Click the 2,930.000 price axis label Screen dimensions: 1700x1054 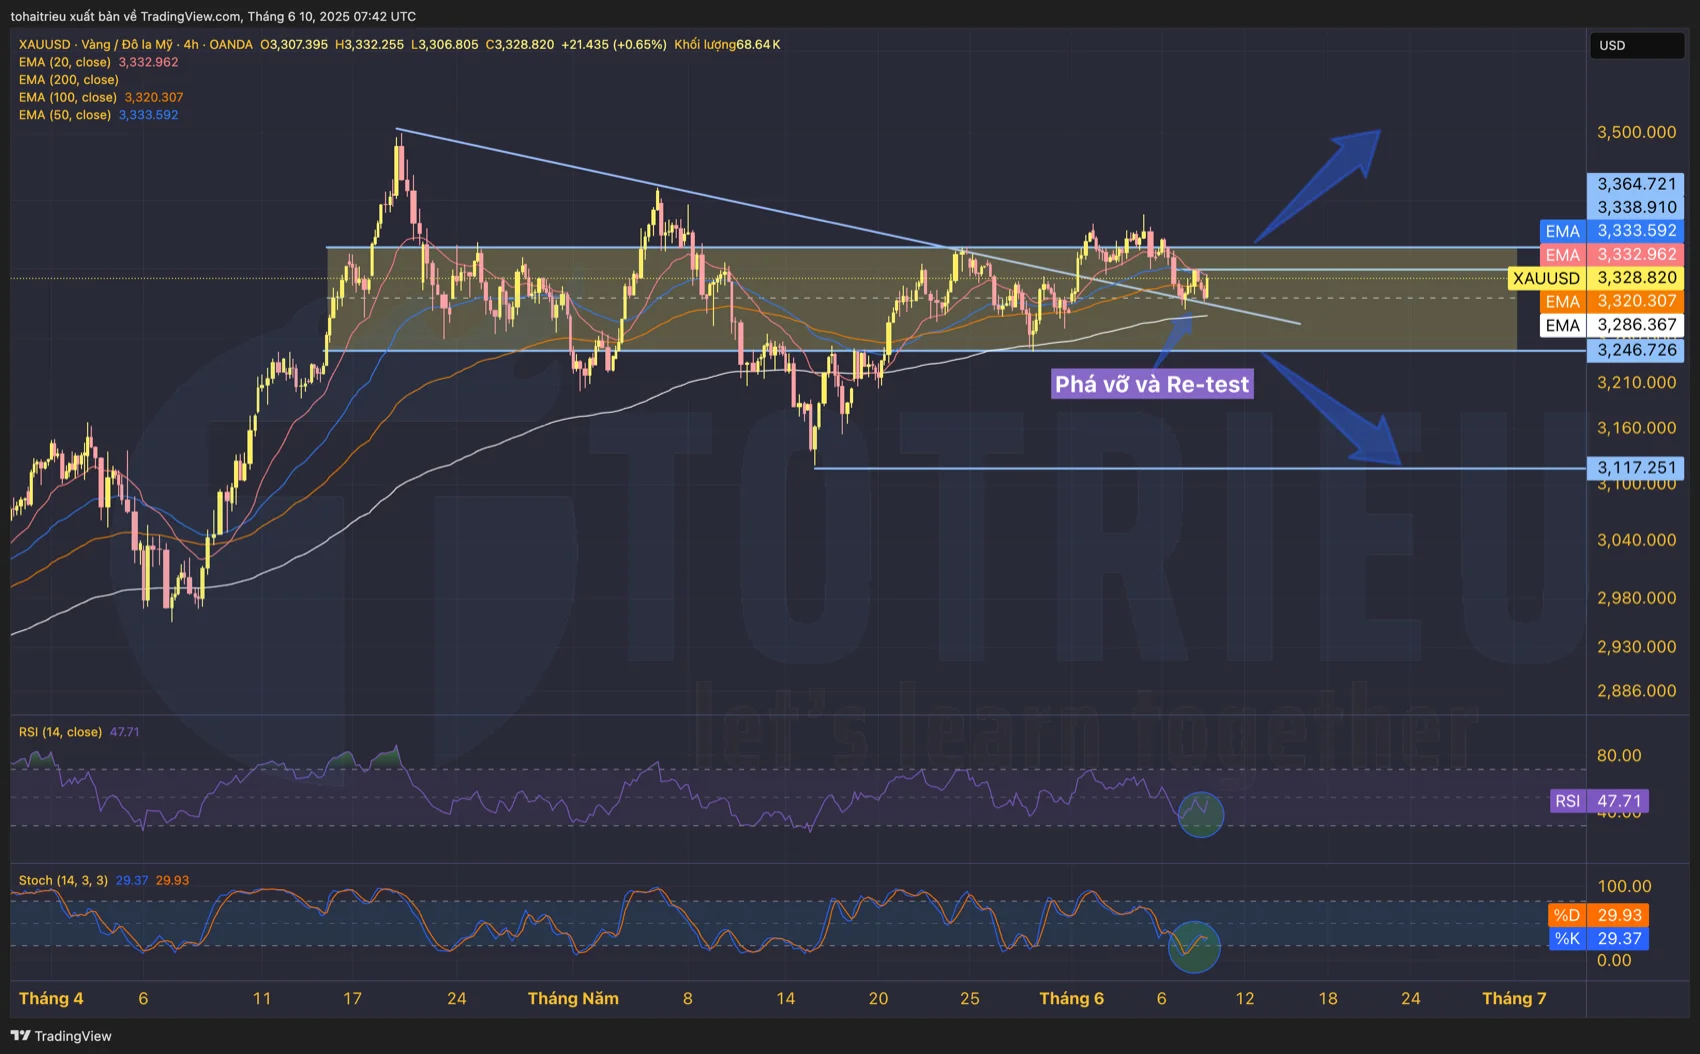[1636, 647]
